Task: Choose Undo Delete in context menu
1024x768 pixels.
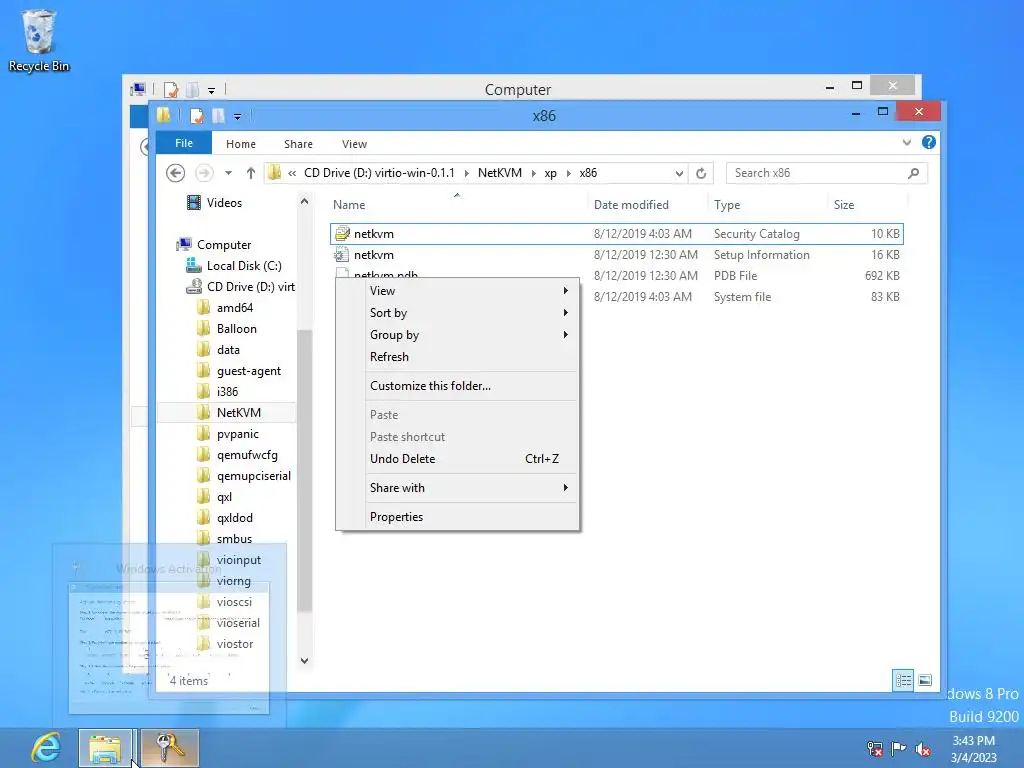Action: 457,459
